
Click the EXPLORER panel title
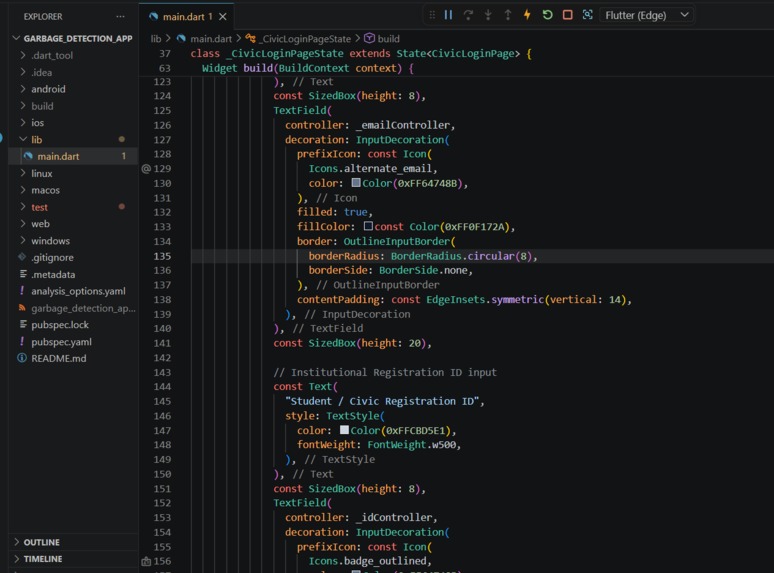pyautogui.click(x=43, y=16)
